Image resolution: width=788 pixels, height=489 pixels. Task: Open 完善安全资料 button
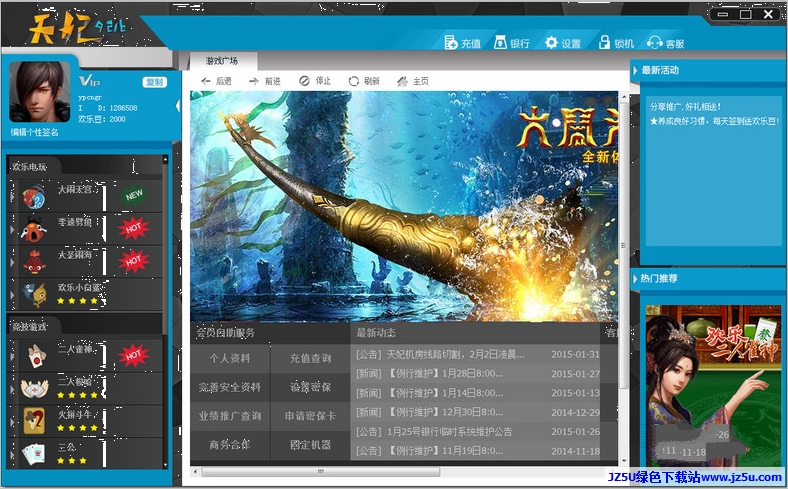pos(230,387)
